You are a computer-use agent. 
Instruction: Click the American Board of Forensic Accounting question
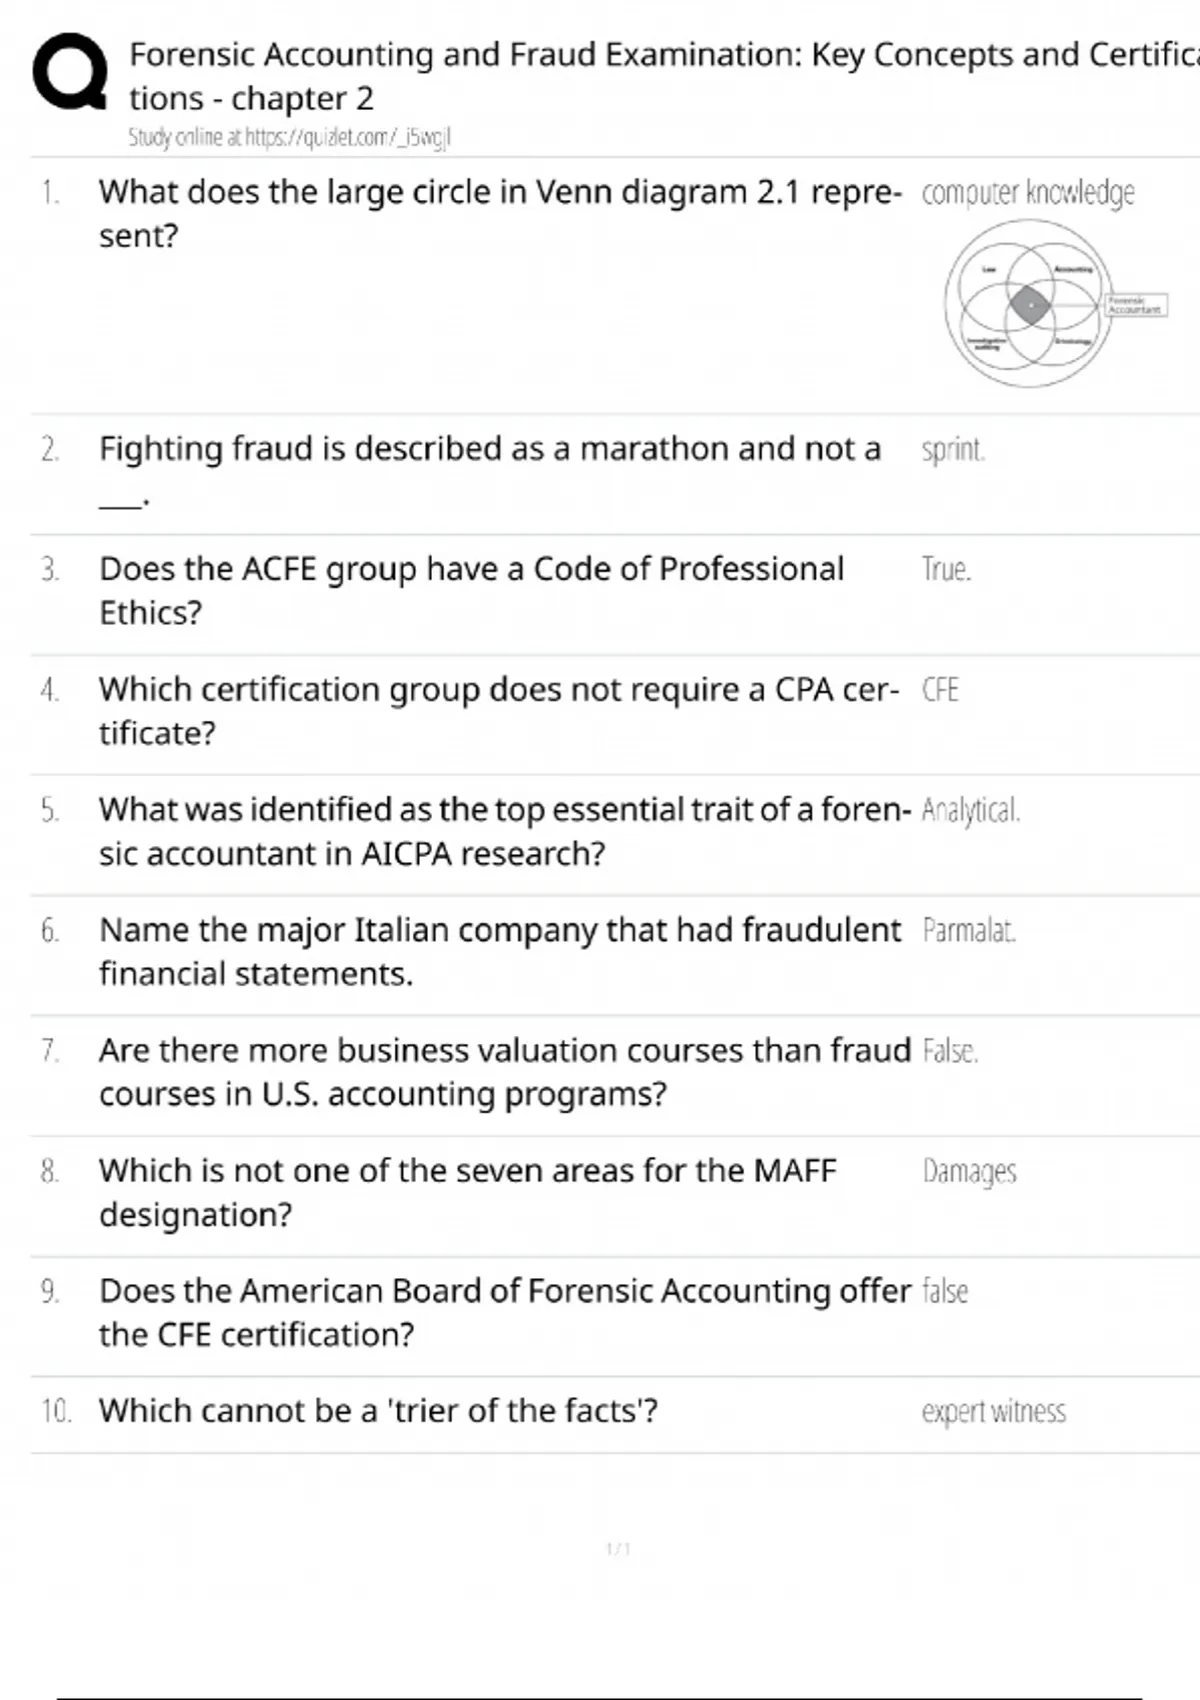click(x=504, y=1312)
